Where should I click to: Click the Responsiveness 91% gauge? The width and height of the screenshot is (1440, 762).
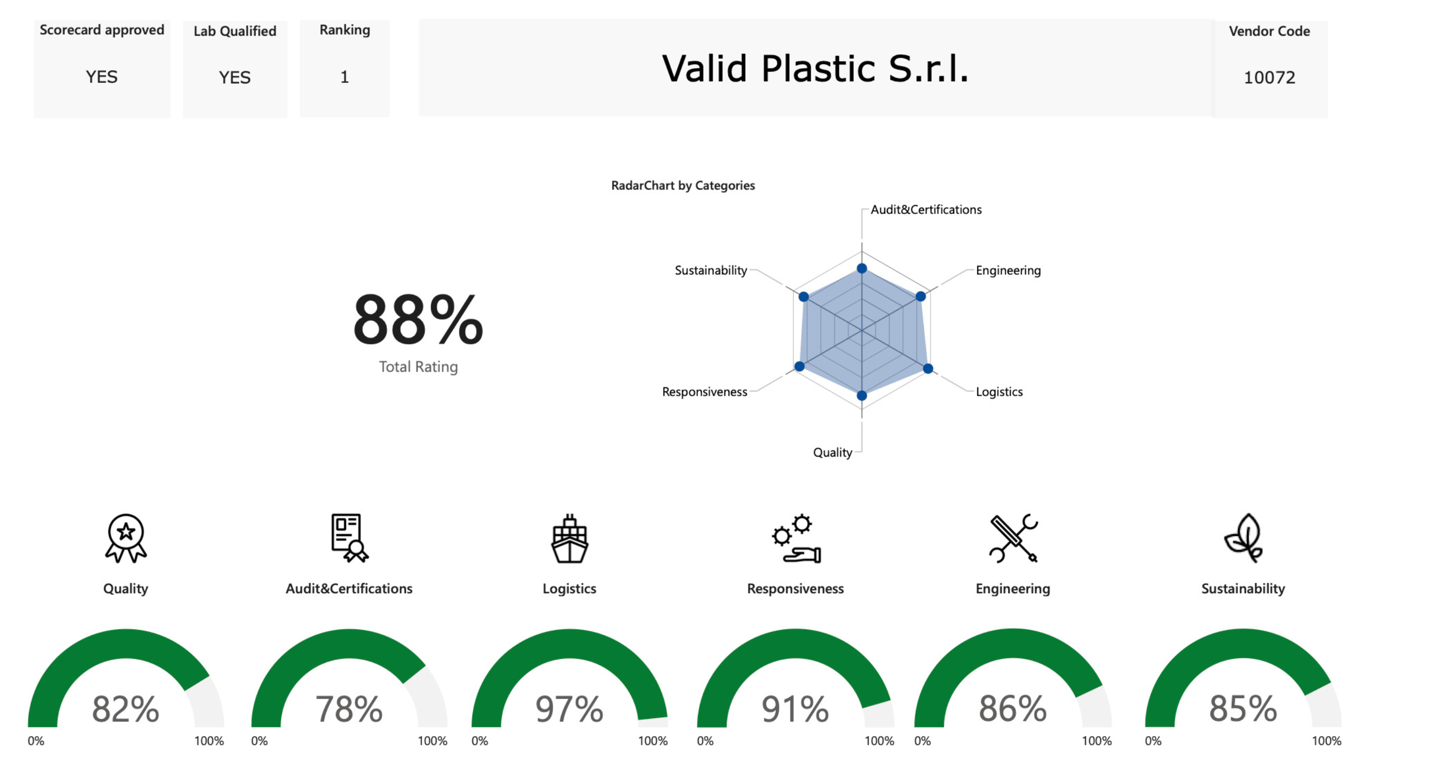click(x=796, y=690)
